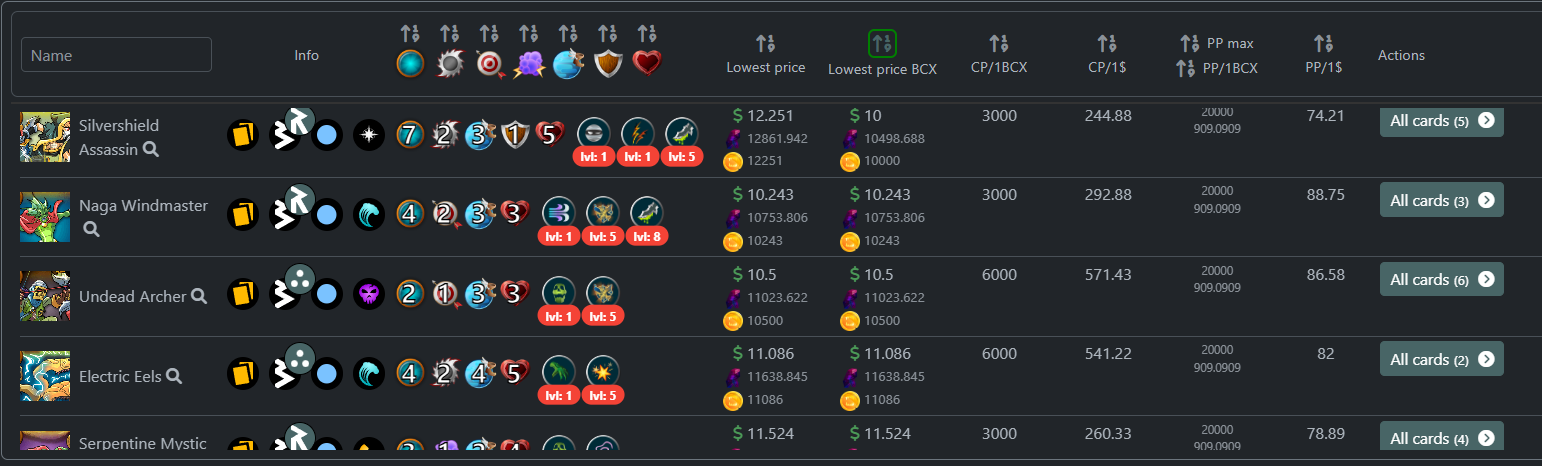1542x466 pixels.
Task: Click white star Life element for Silvershield Assassin
Action: [369, 134]
